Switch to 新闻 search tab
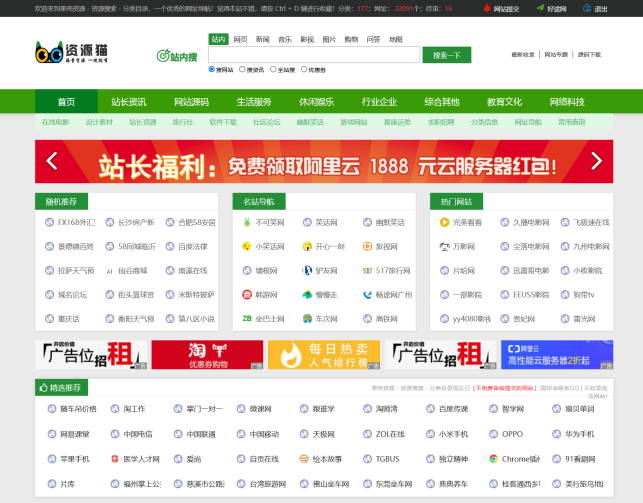Screen dimensions: 643x503 [x=262, y=39]
